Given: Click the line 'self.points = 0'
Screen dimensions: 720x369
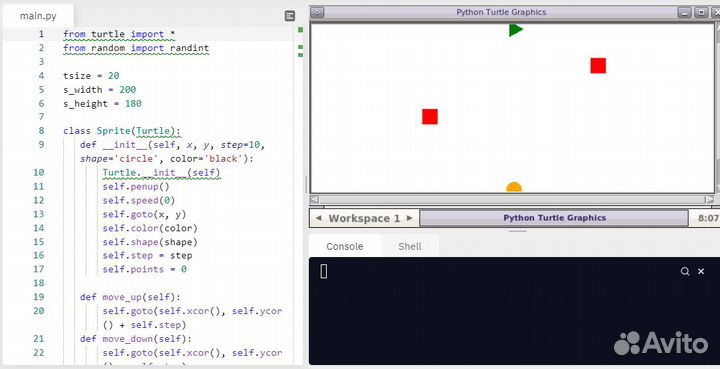Looking at the screenshot, I should pos(144,269).
